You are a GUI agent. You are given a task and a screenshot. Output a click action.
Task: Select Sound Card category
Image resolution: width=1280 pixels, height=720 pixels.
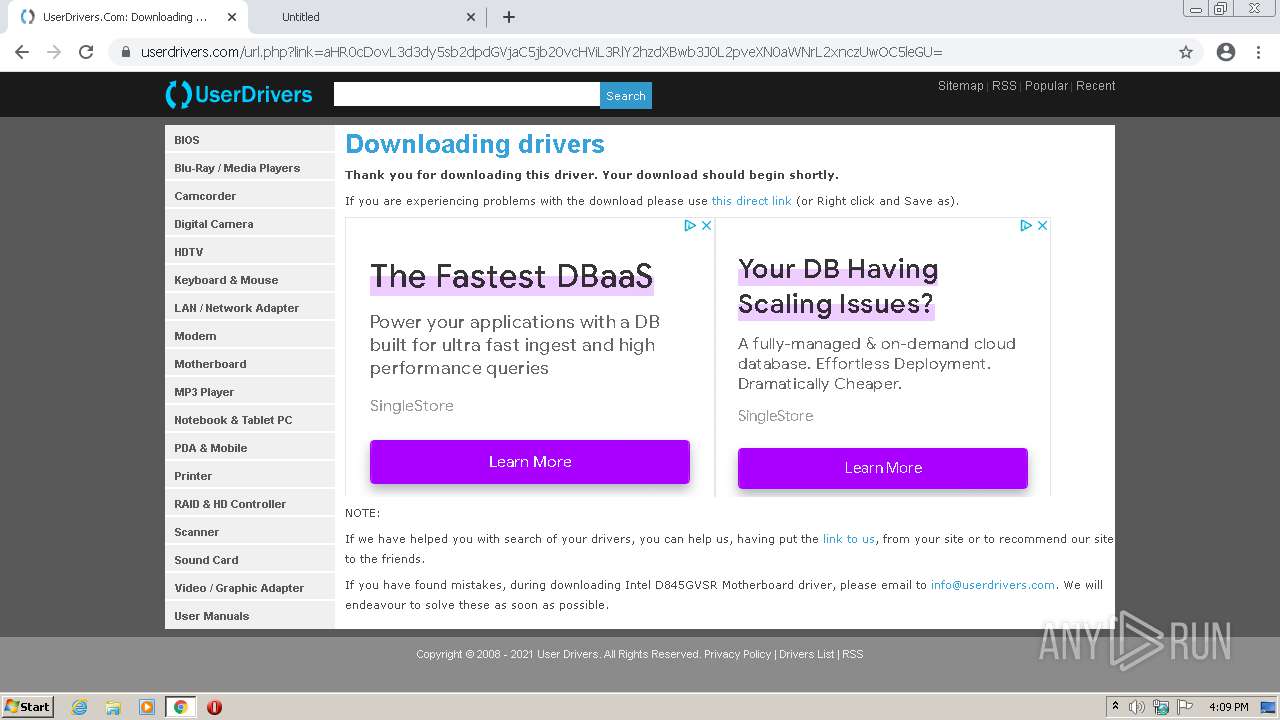tap(250, 560)
